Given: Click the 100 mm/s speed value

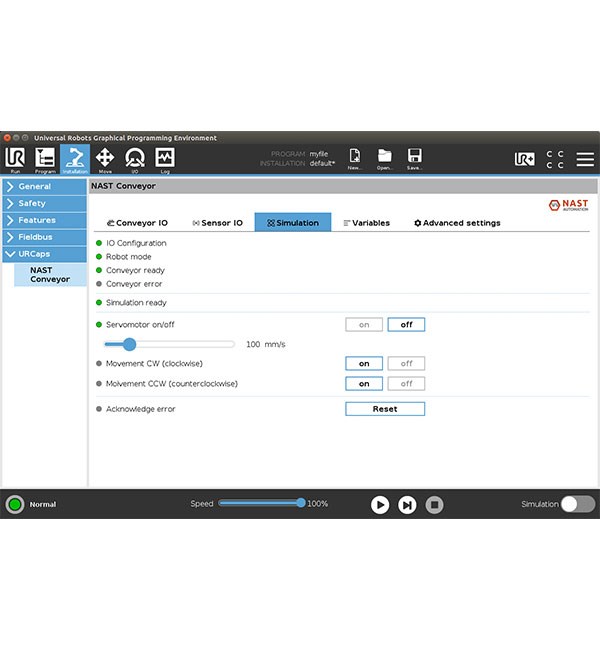Looking at the screenshot, I should (265, 344).
